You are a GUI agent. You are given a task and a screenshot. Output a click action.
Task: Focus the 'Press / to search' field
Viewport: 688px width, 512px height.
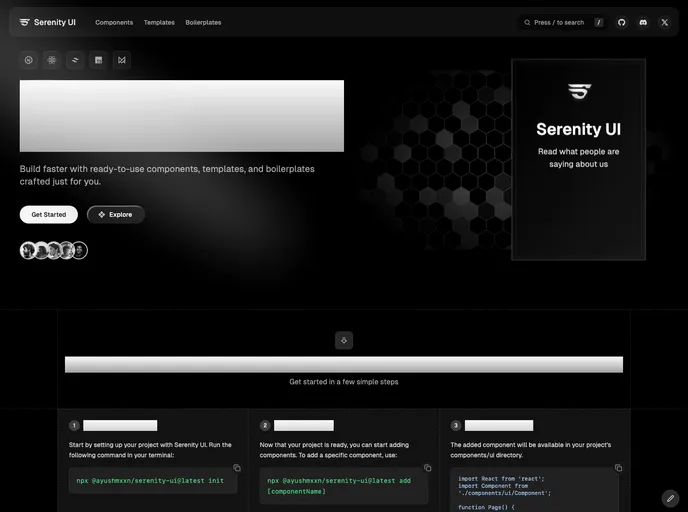tap(563, 22)
